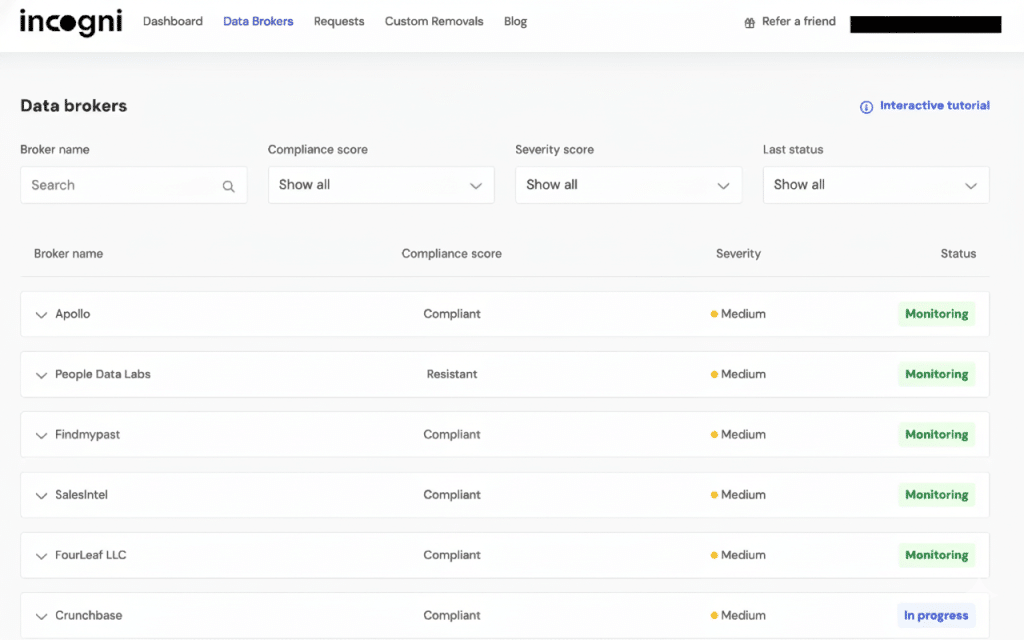Expand the SalesIntel broker row

(x=41, y=494)
